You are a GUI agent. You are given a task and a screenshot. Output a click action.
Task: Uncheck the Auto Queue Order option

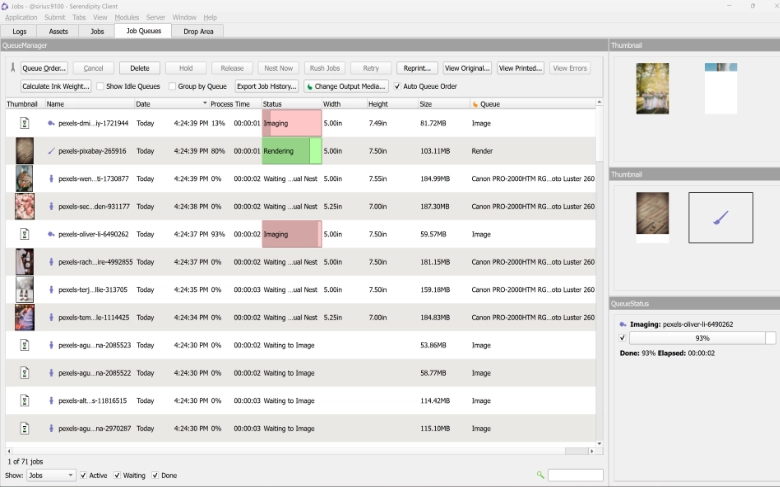(397, 86)
